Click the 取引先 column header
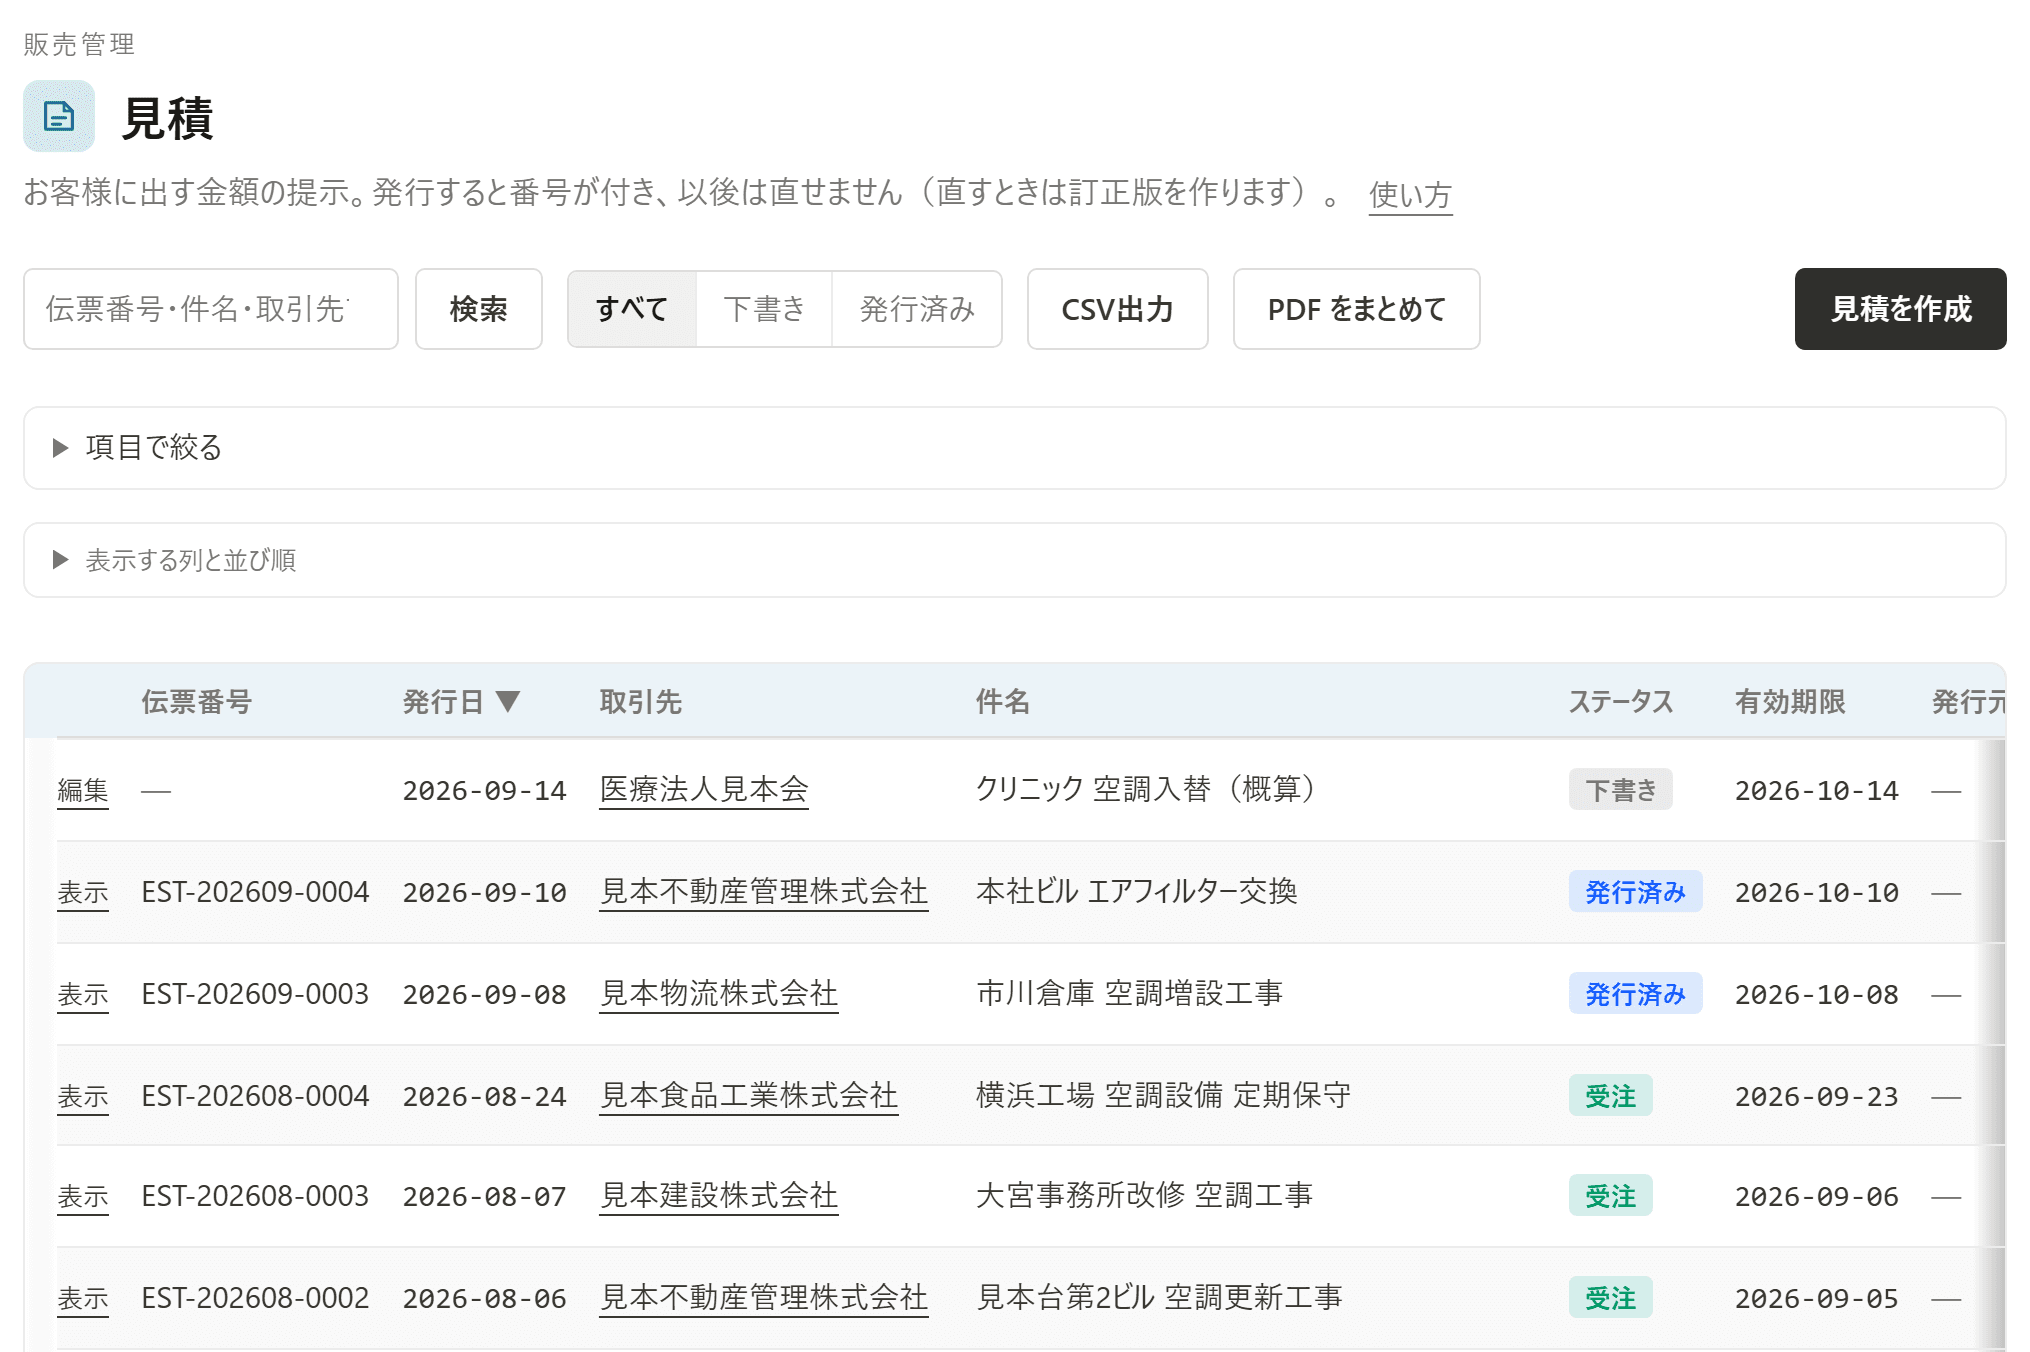The image size is (2030, 1352). tap(641, 702)
